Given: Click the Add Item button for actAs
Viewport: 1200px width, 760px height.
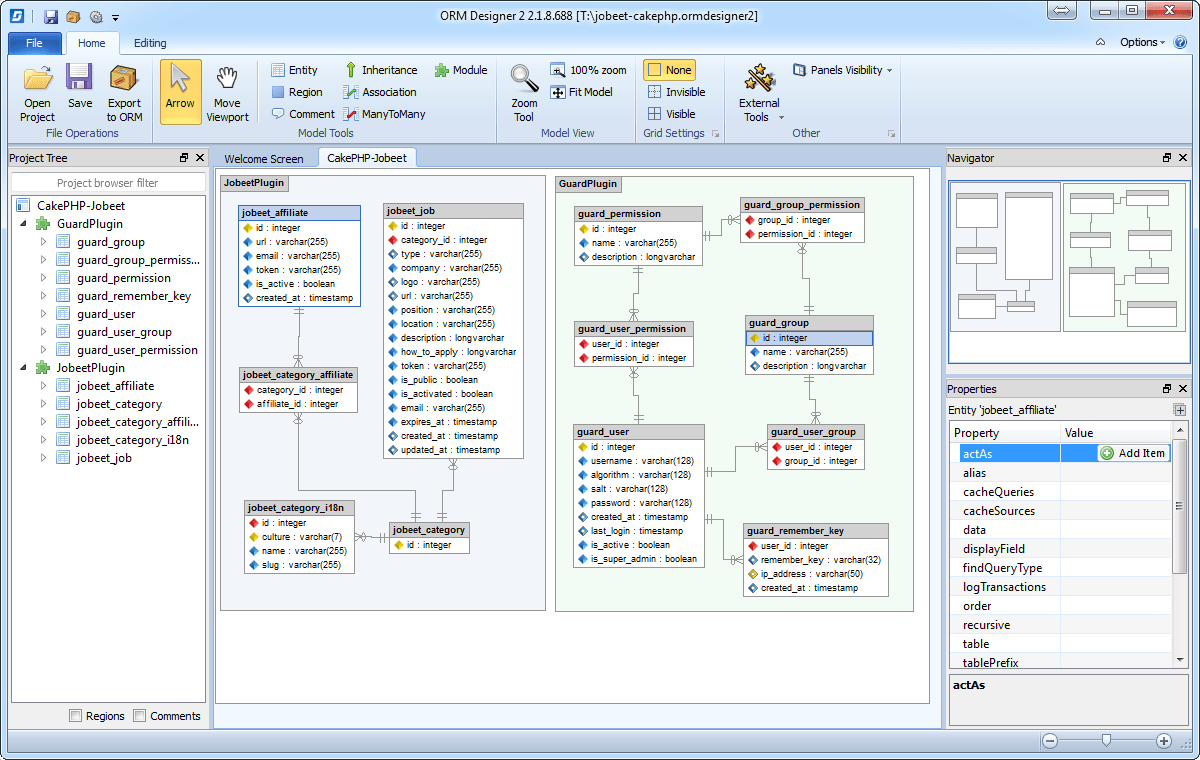Looking at the screenshot, I should 1133,453.
